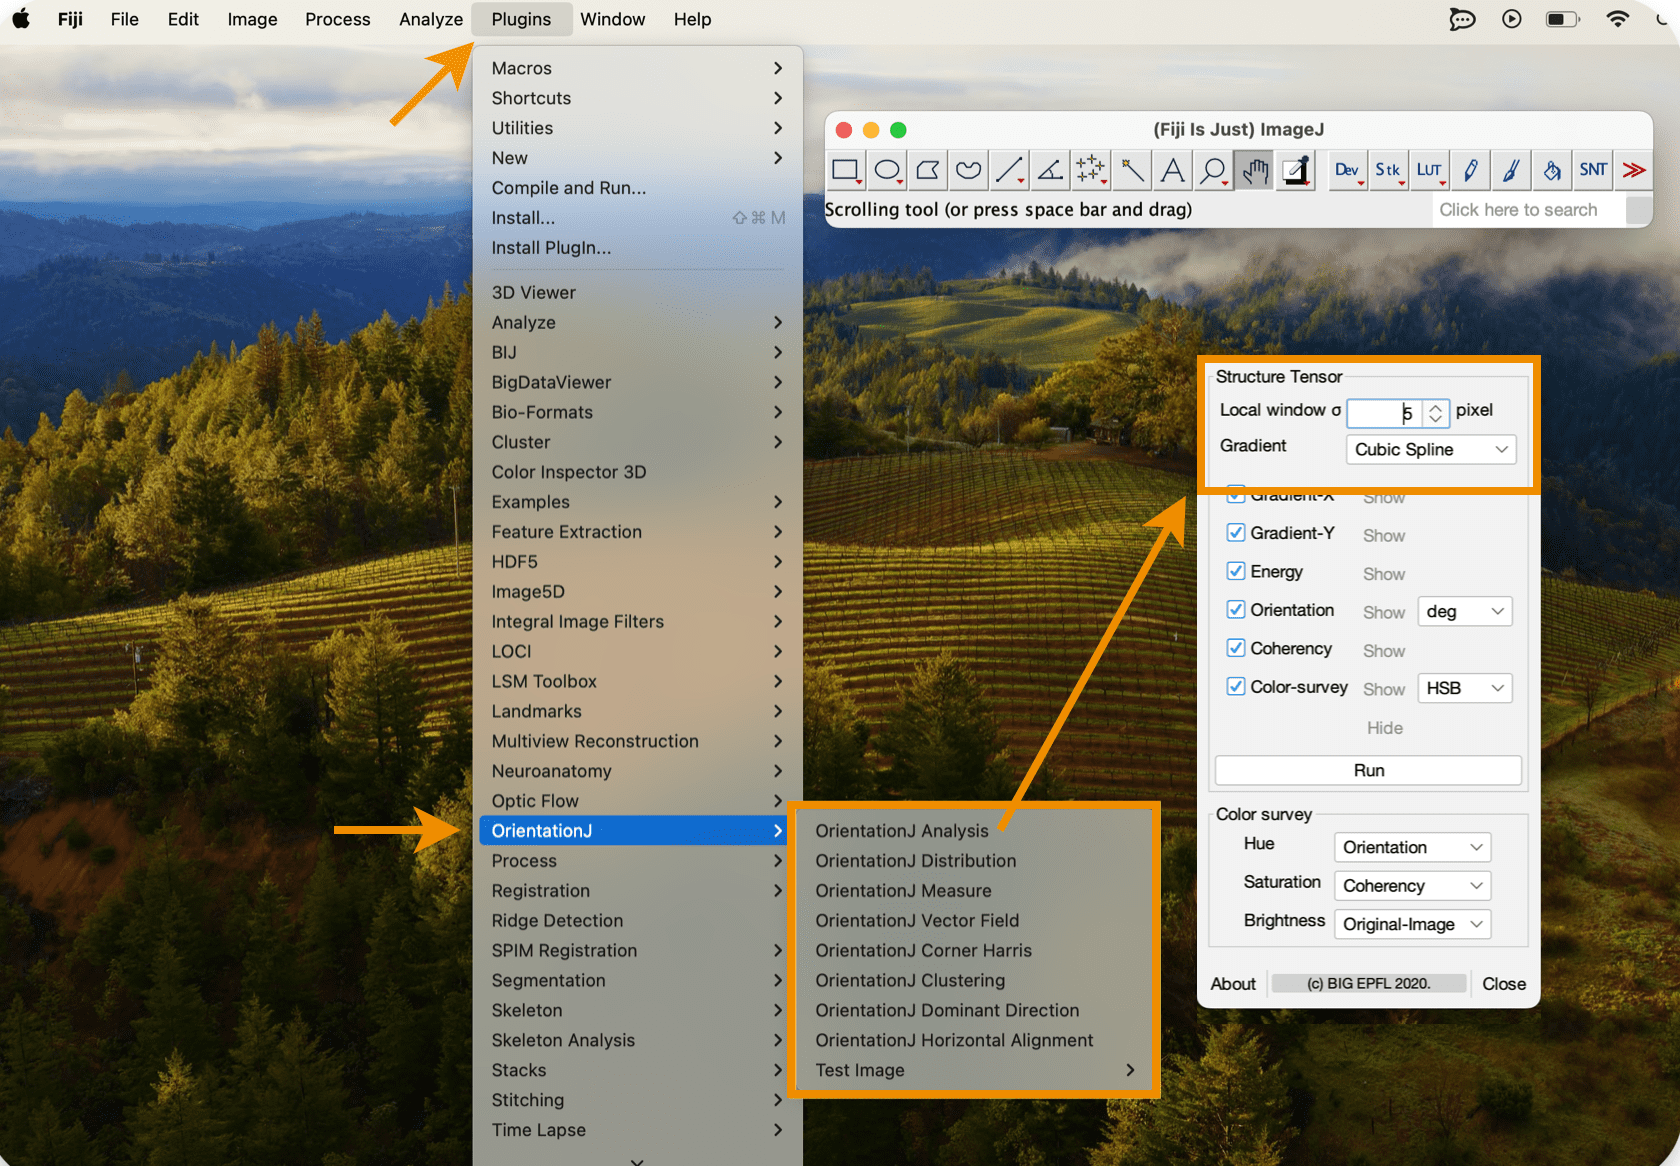
Task: Click the Hide button
Action: (1384, 728)
